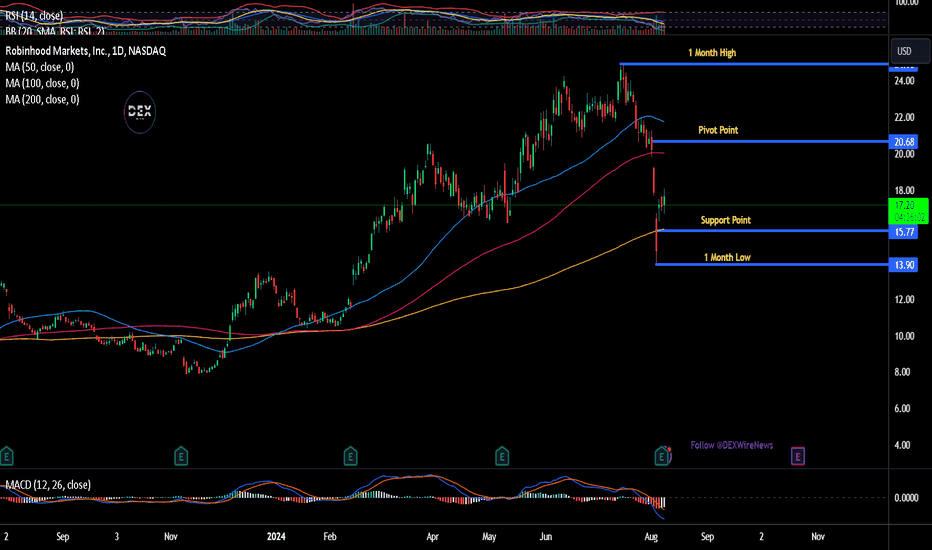
Task: Select the Robinhood Markets, Inc. symbol legend
Action: coord(86,51)
